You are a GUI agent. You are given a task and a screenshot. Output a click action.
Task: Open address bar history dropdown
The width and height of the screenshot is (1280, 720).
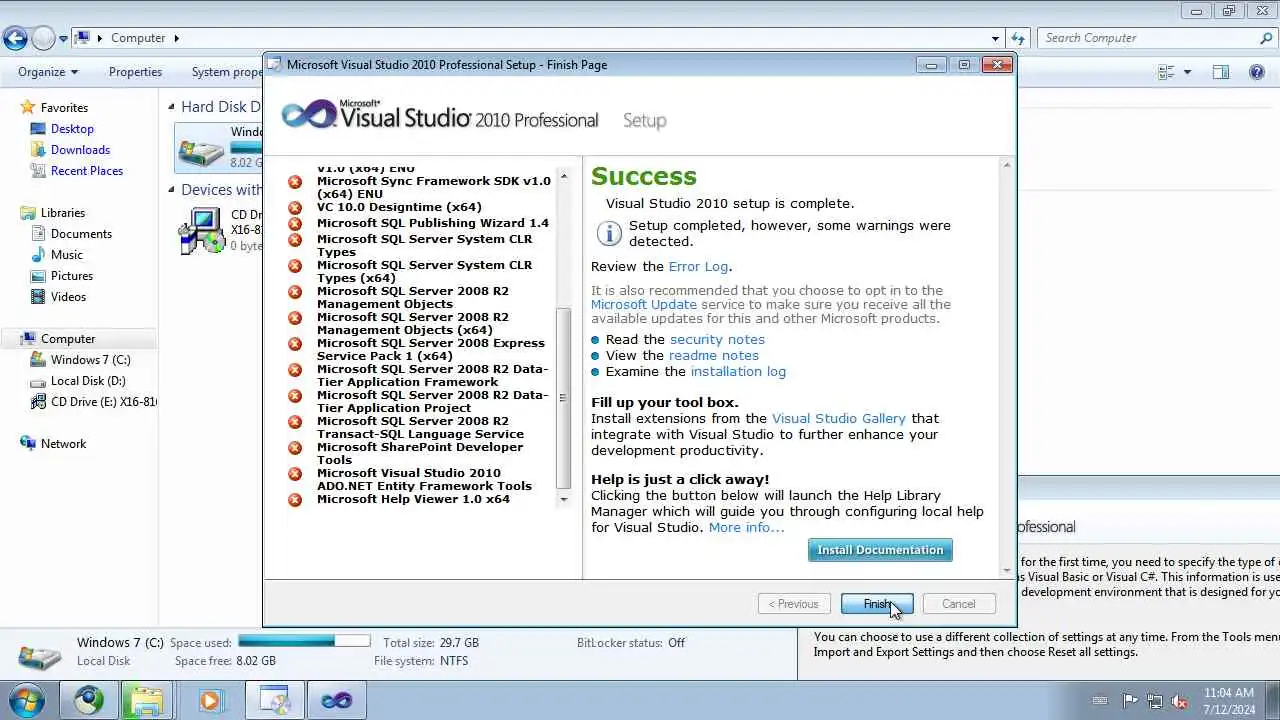(995, 39)
